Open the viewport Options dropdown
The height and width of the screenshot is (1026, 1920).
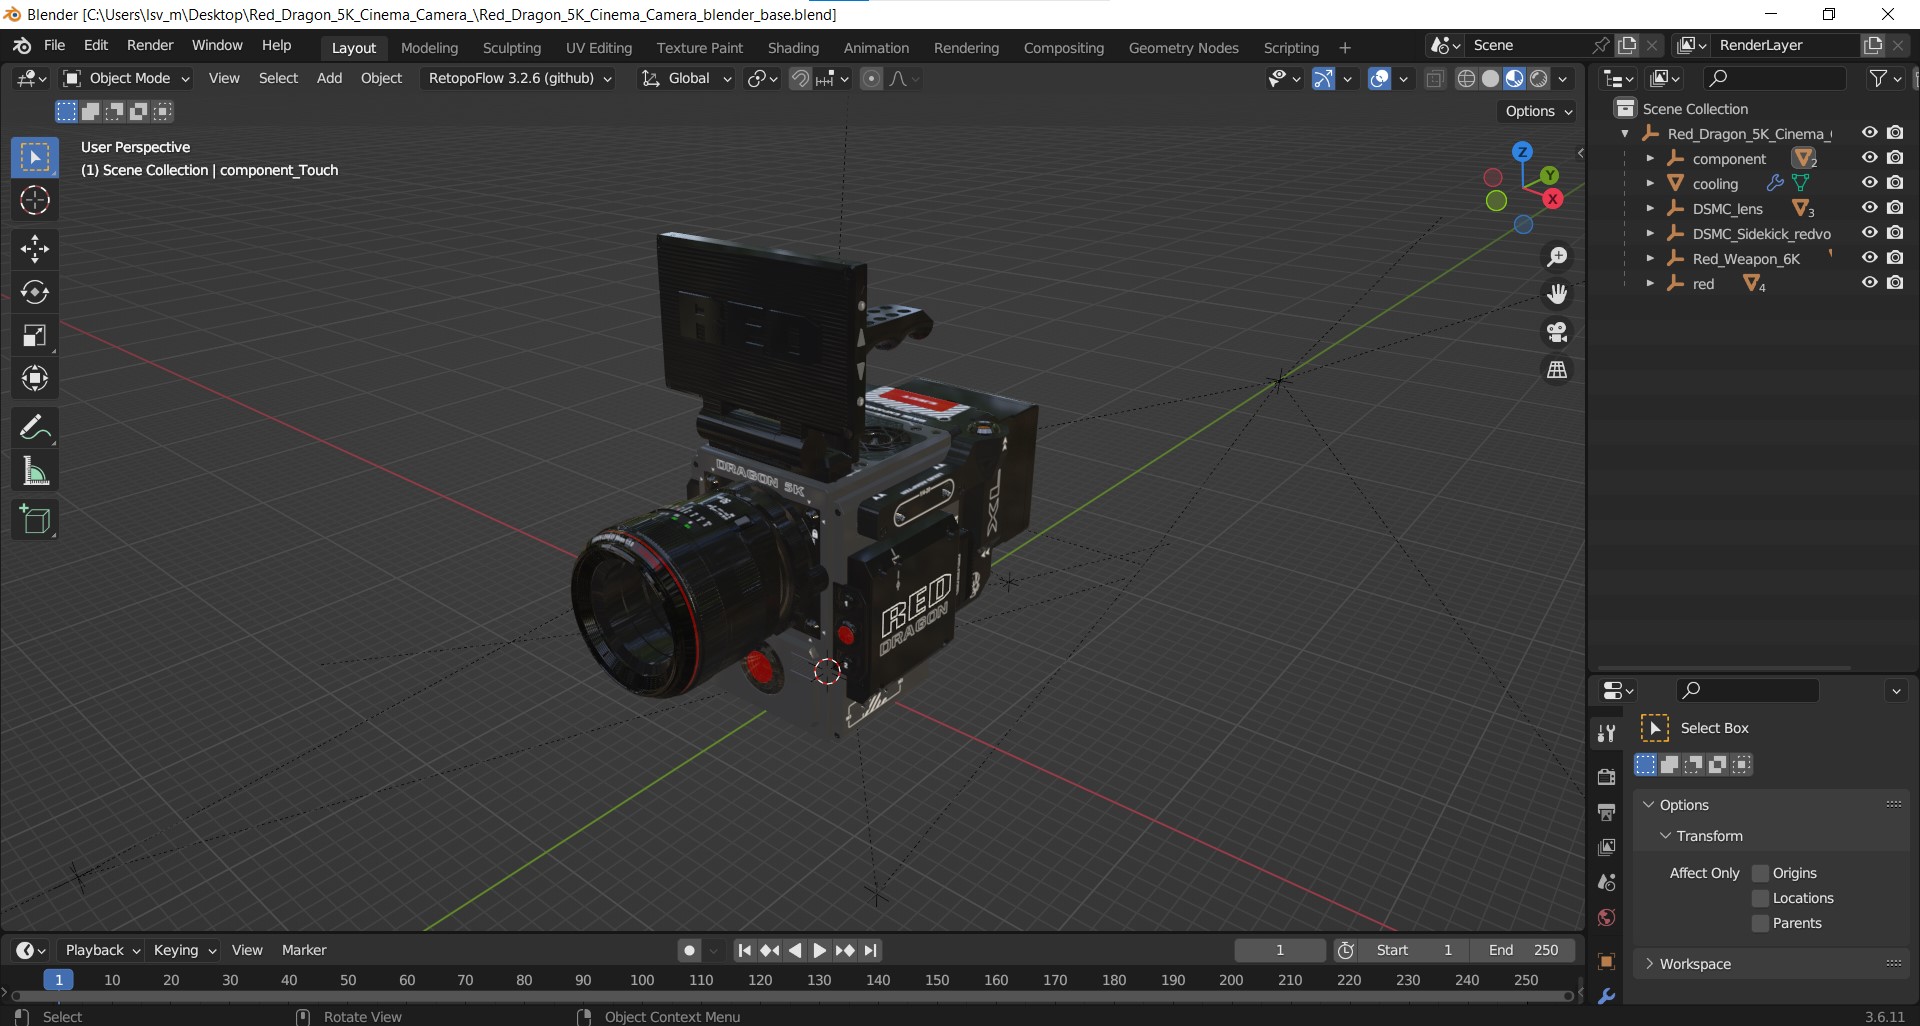tap(1539, 111)
